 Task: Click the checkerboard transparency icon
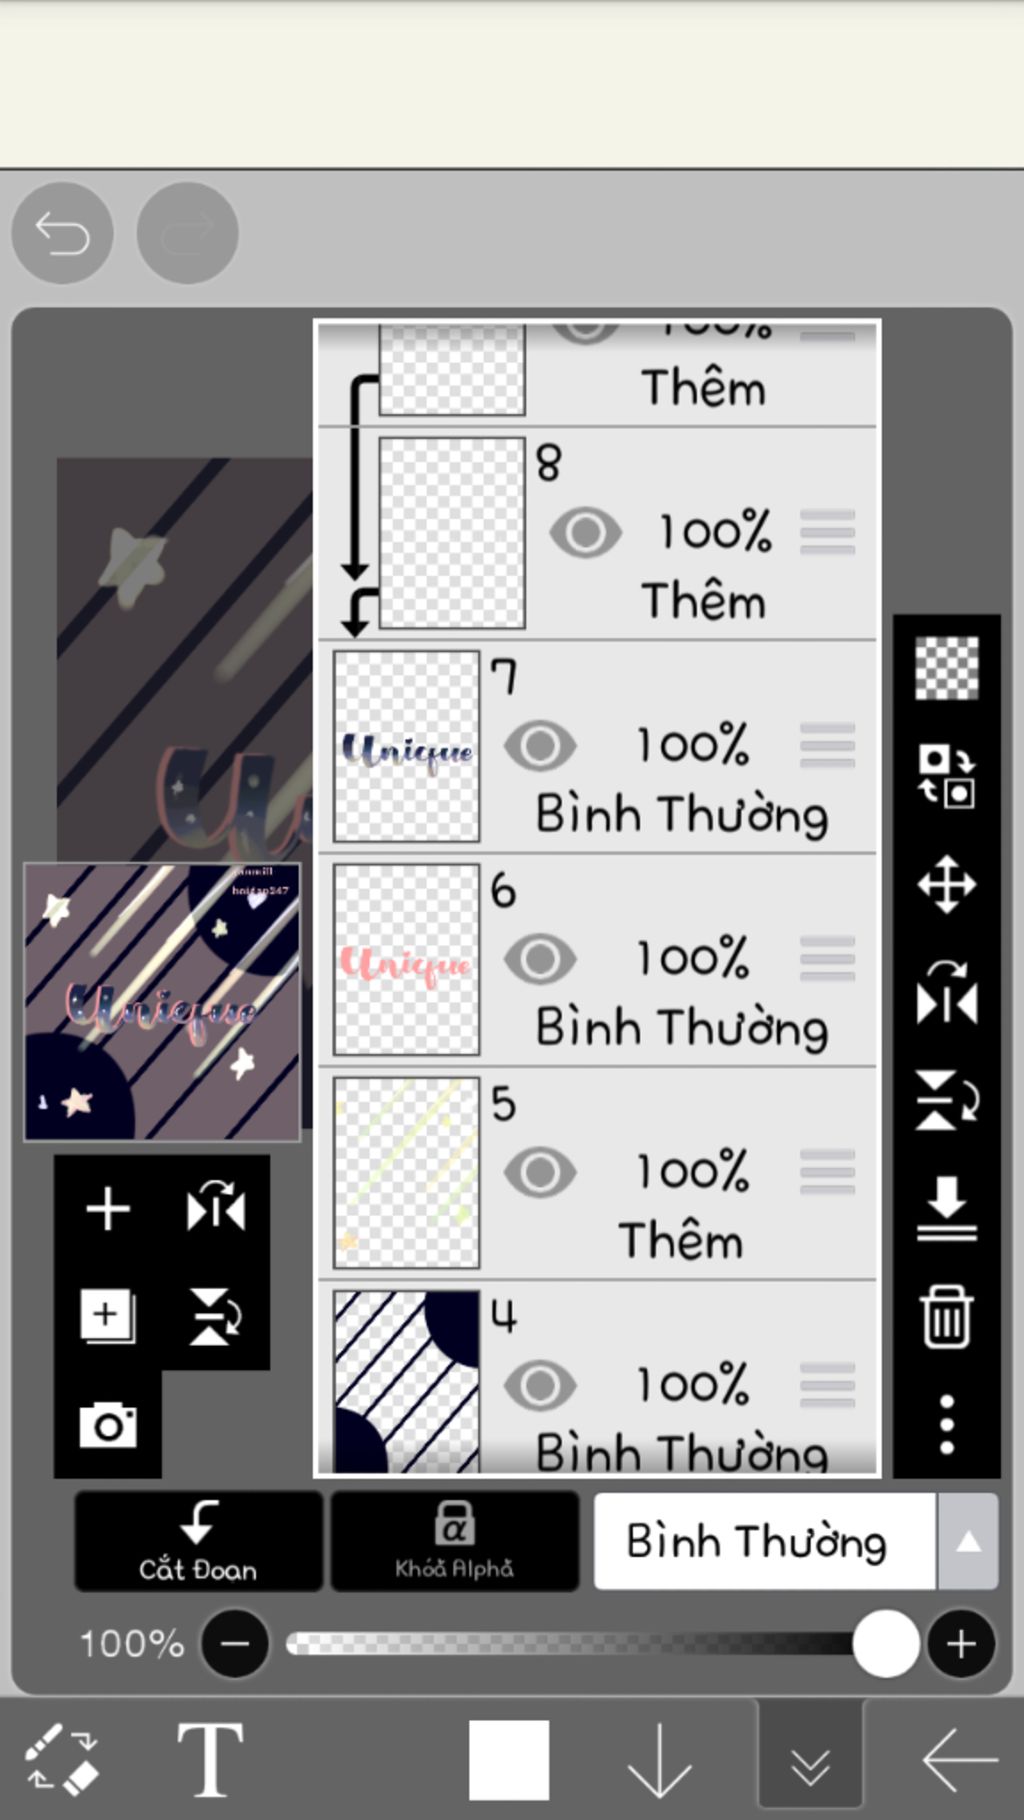click(946, 667)
